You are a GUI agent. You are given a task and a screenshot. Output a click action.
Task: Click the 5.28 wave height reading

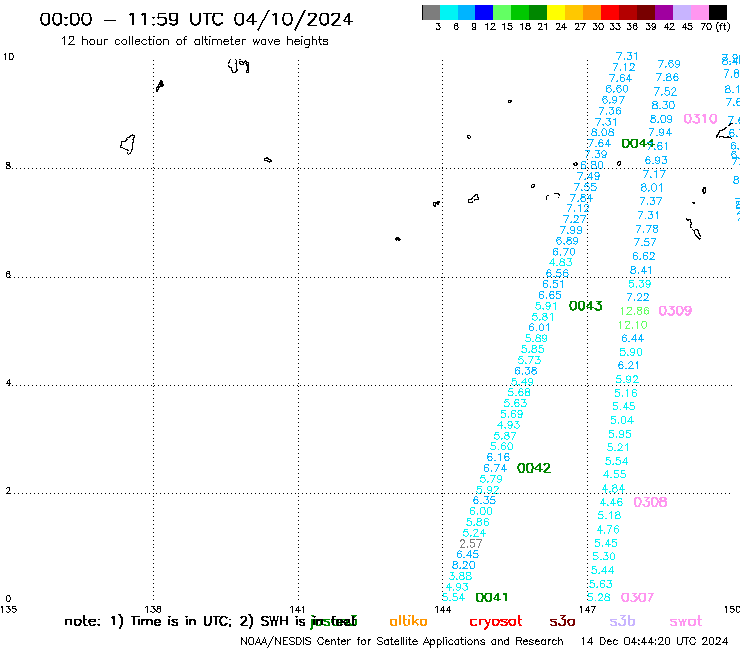599,598
